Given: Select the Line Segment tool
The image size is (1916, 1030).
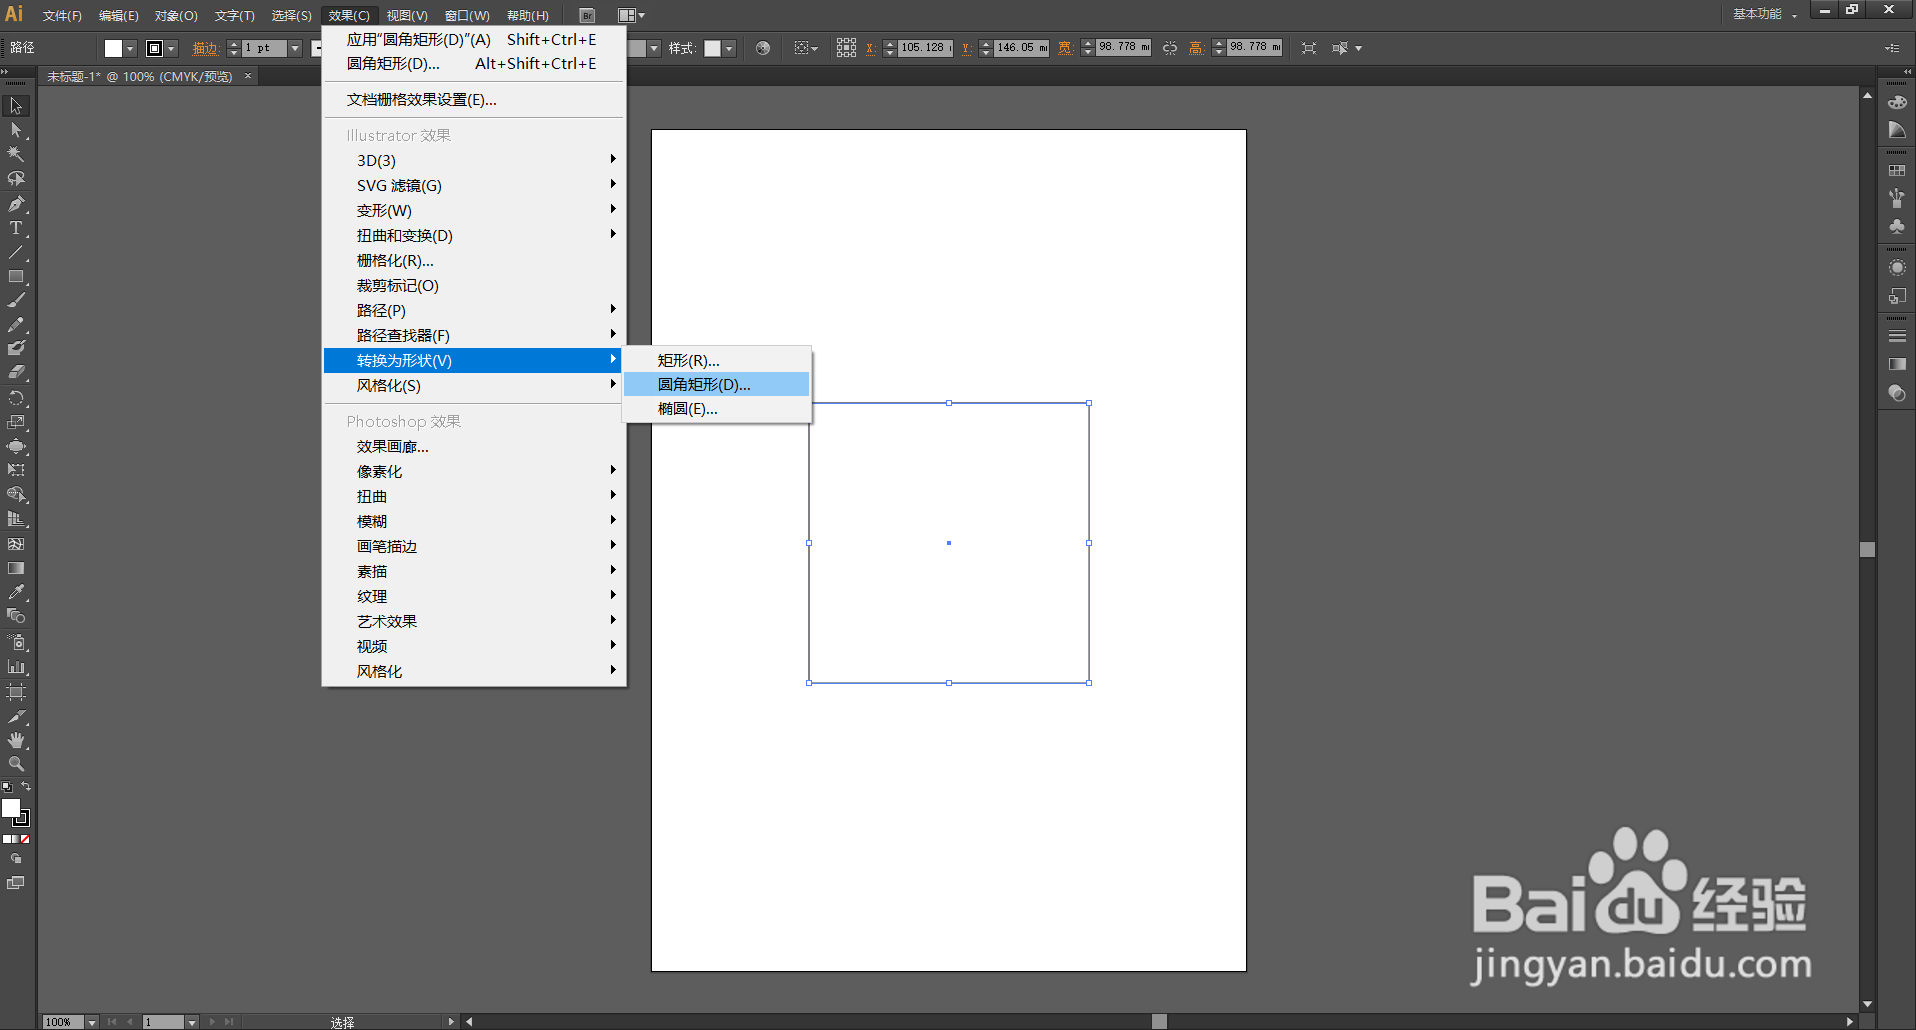Looking at the screenshot, I should 16,252.
